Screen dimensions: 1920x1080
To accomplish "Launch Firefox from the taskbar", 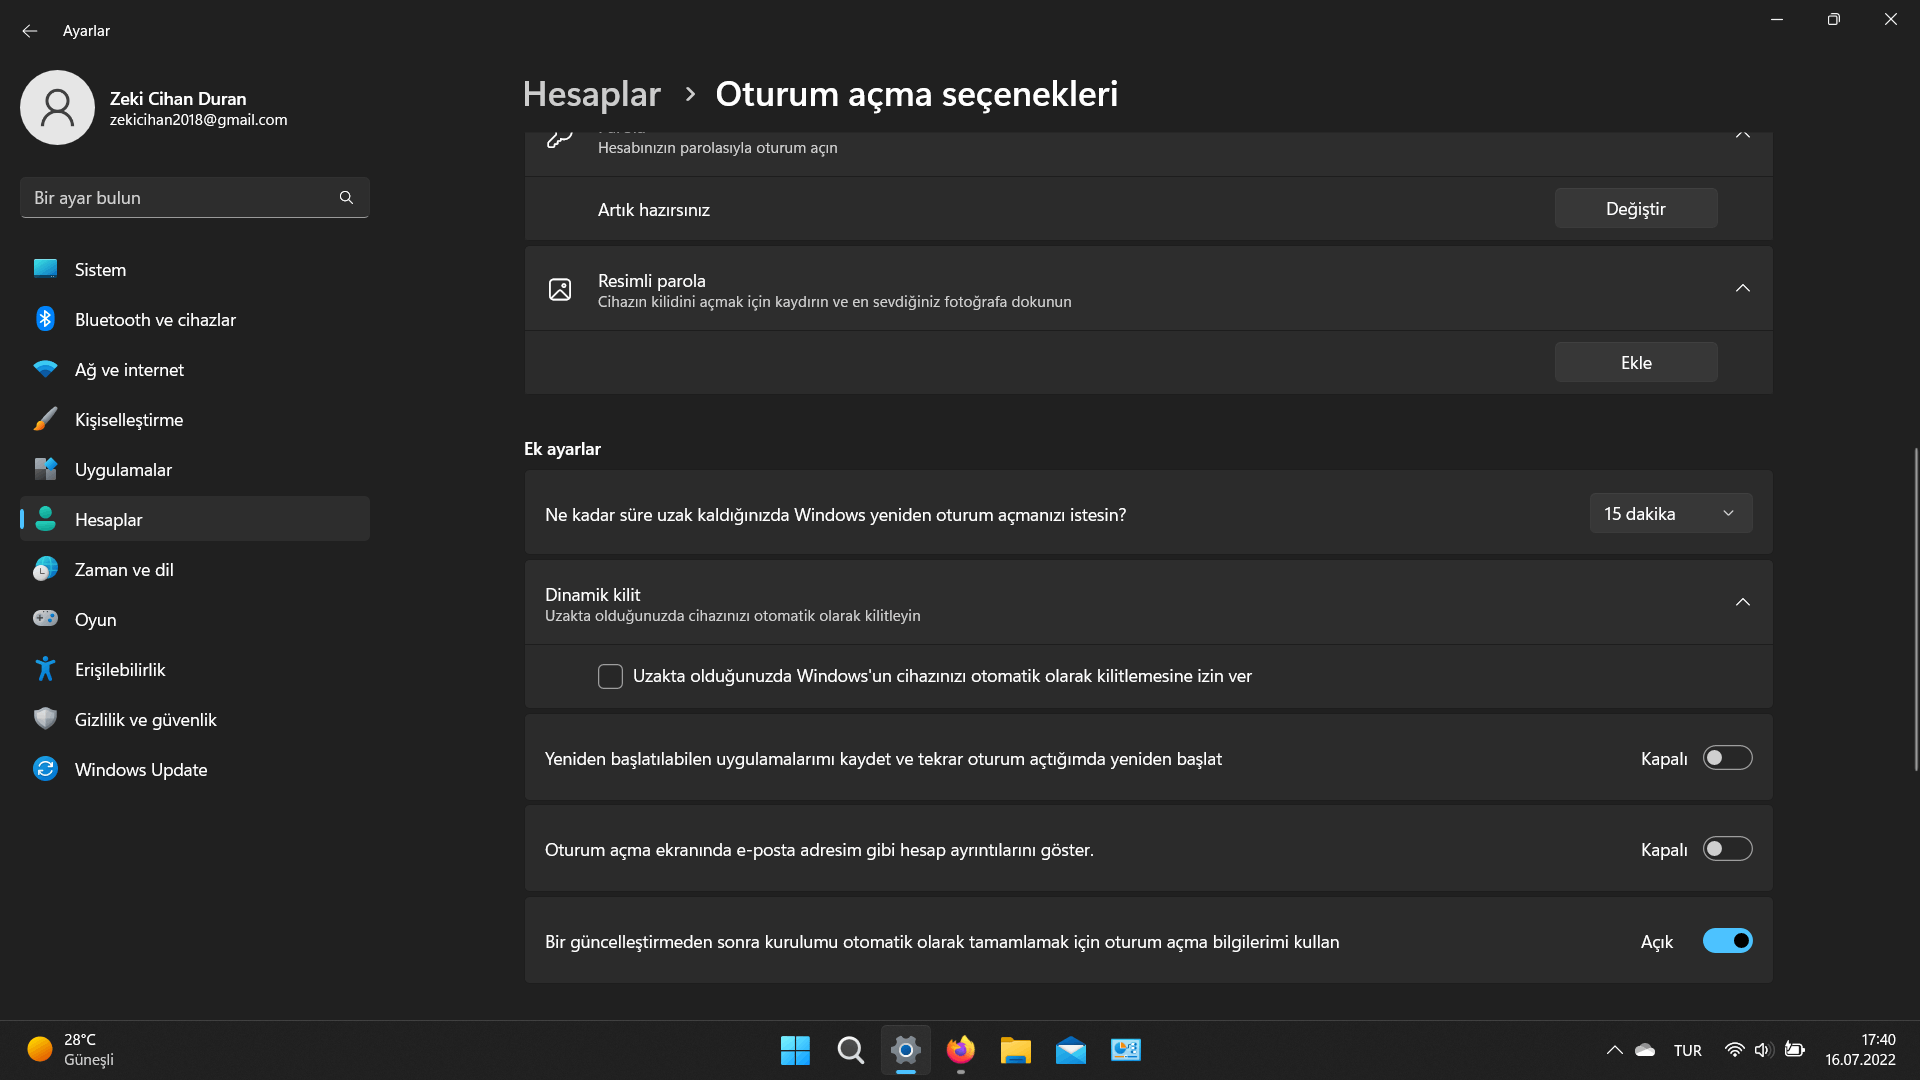I will pos(961,1050).
